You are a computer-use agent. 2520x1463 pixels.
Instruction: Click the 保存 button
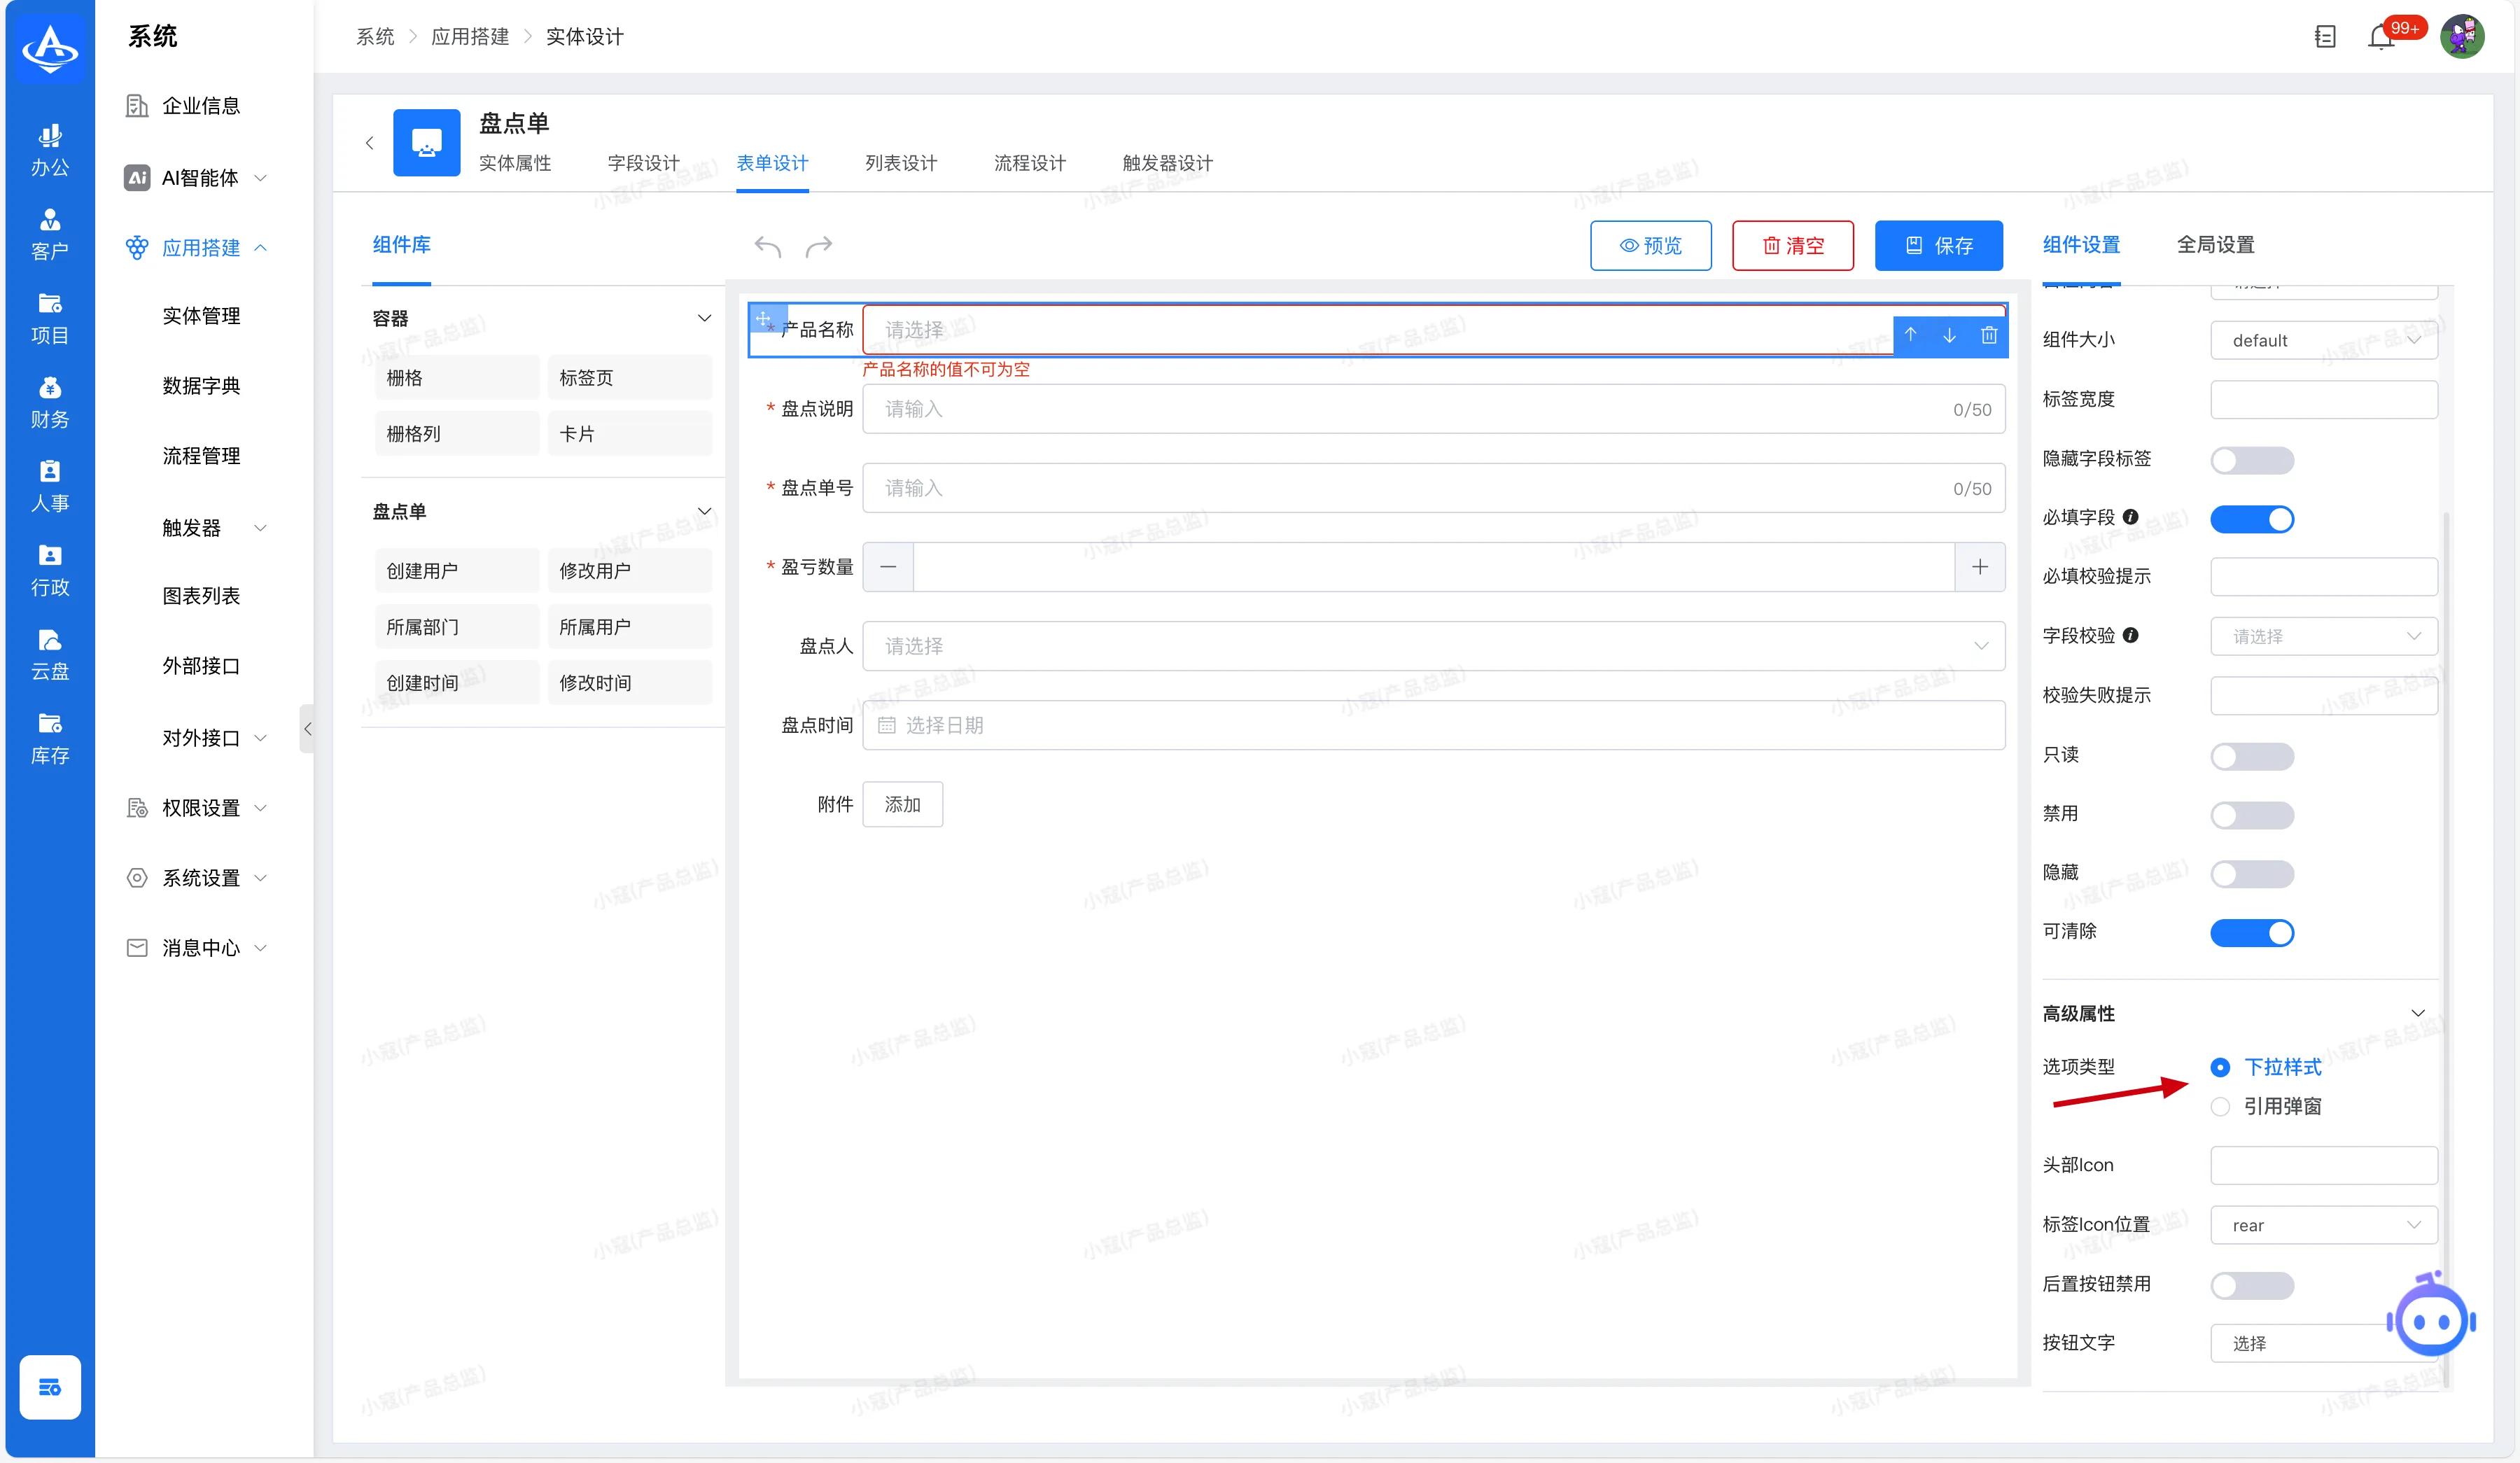coord(1938,246)
